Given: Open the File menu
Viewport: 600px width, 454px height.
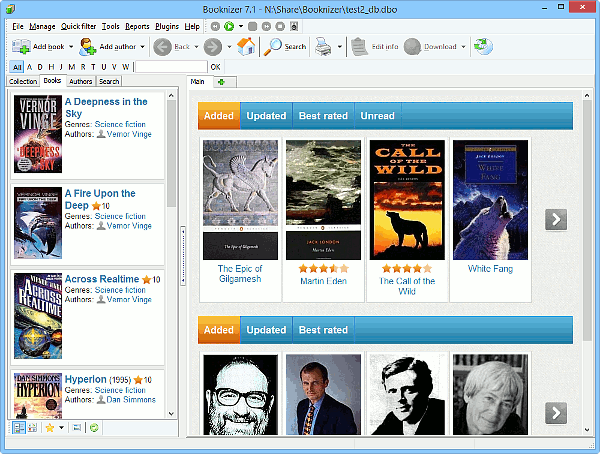Looking at the screenshot, I should (x=18, y=26).
